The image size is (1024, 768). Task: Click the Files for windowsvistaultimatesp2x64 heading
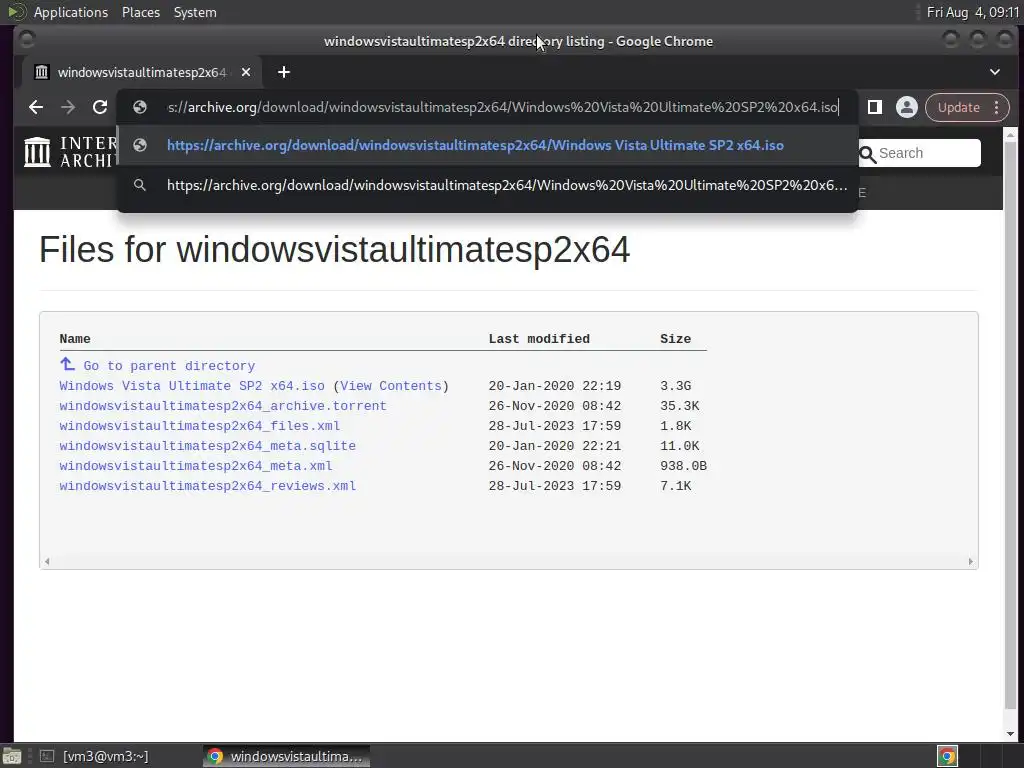[334, 249]
